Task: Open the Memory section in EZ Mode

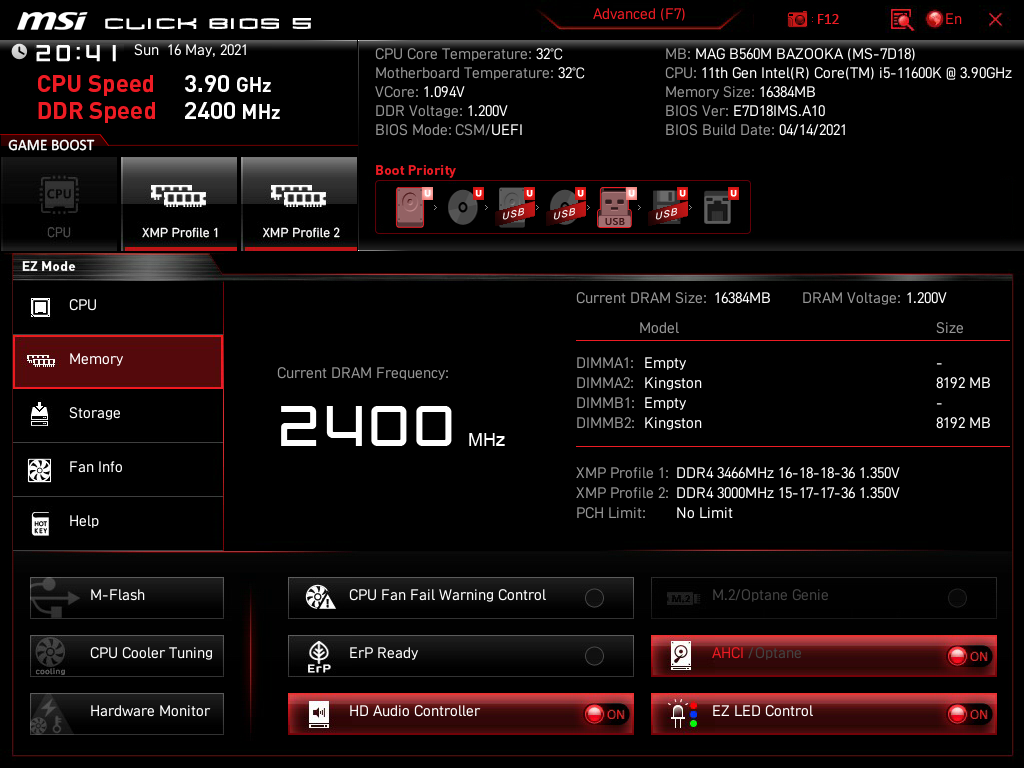Action: (x=118, y=361)
